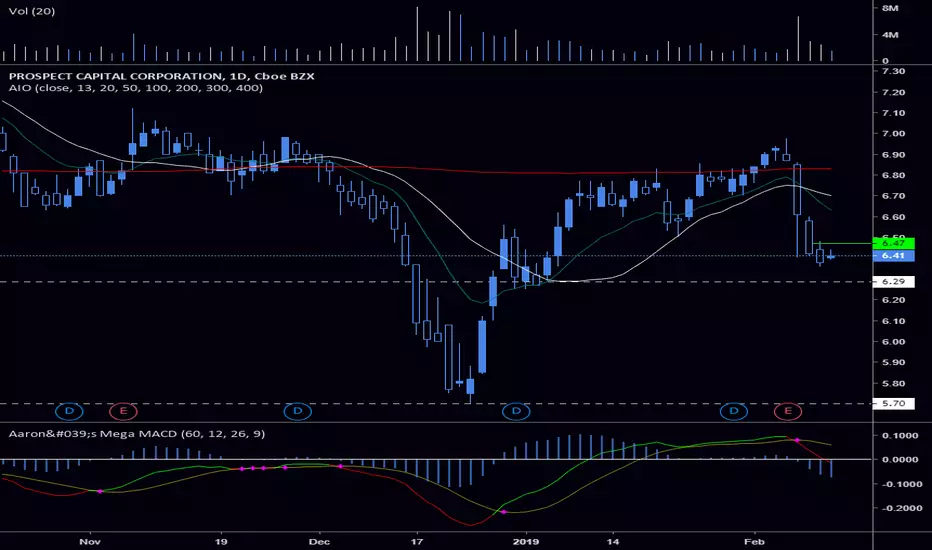Click the Feb date label on time axis
Image resolution: width=932 pixels, height=550 pixels.
(x=754, y=541)
